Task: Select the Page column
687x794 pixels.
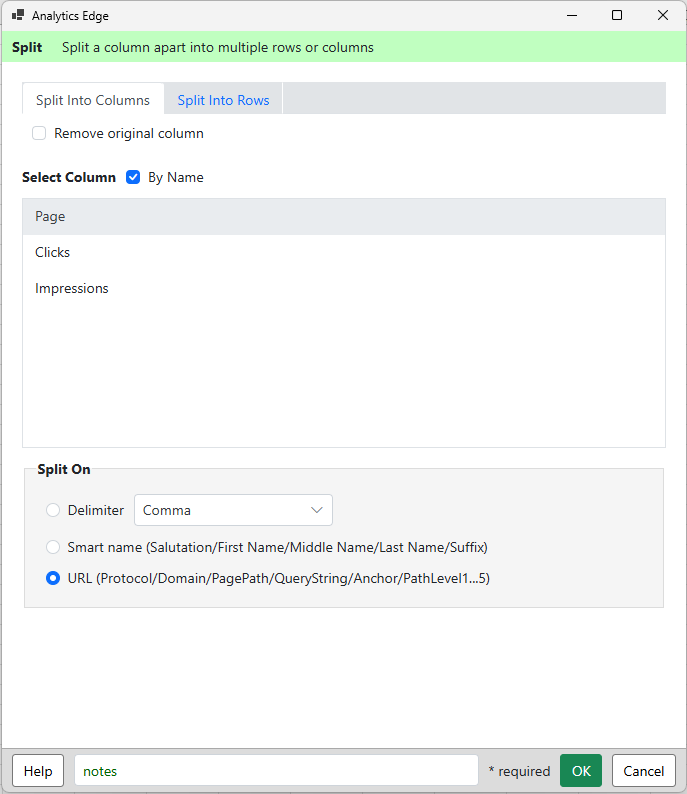Action: pos(344,216)
